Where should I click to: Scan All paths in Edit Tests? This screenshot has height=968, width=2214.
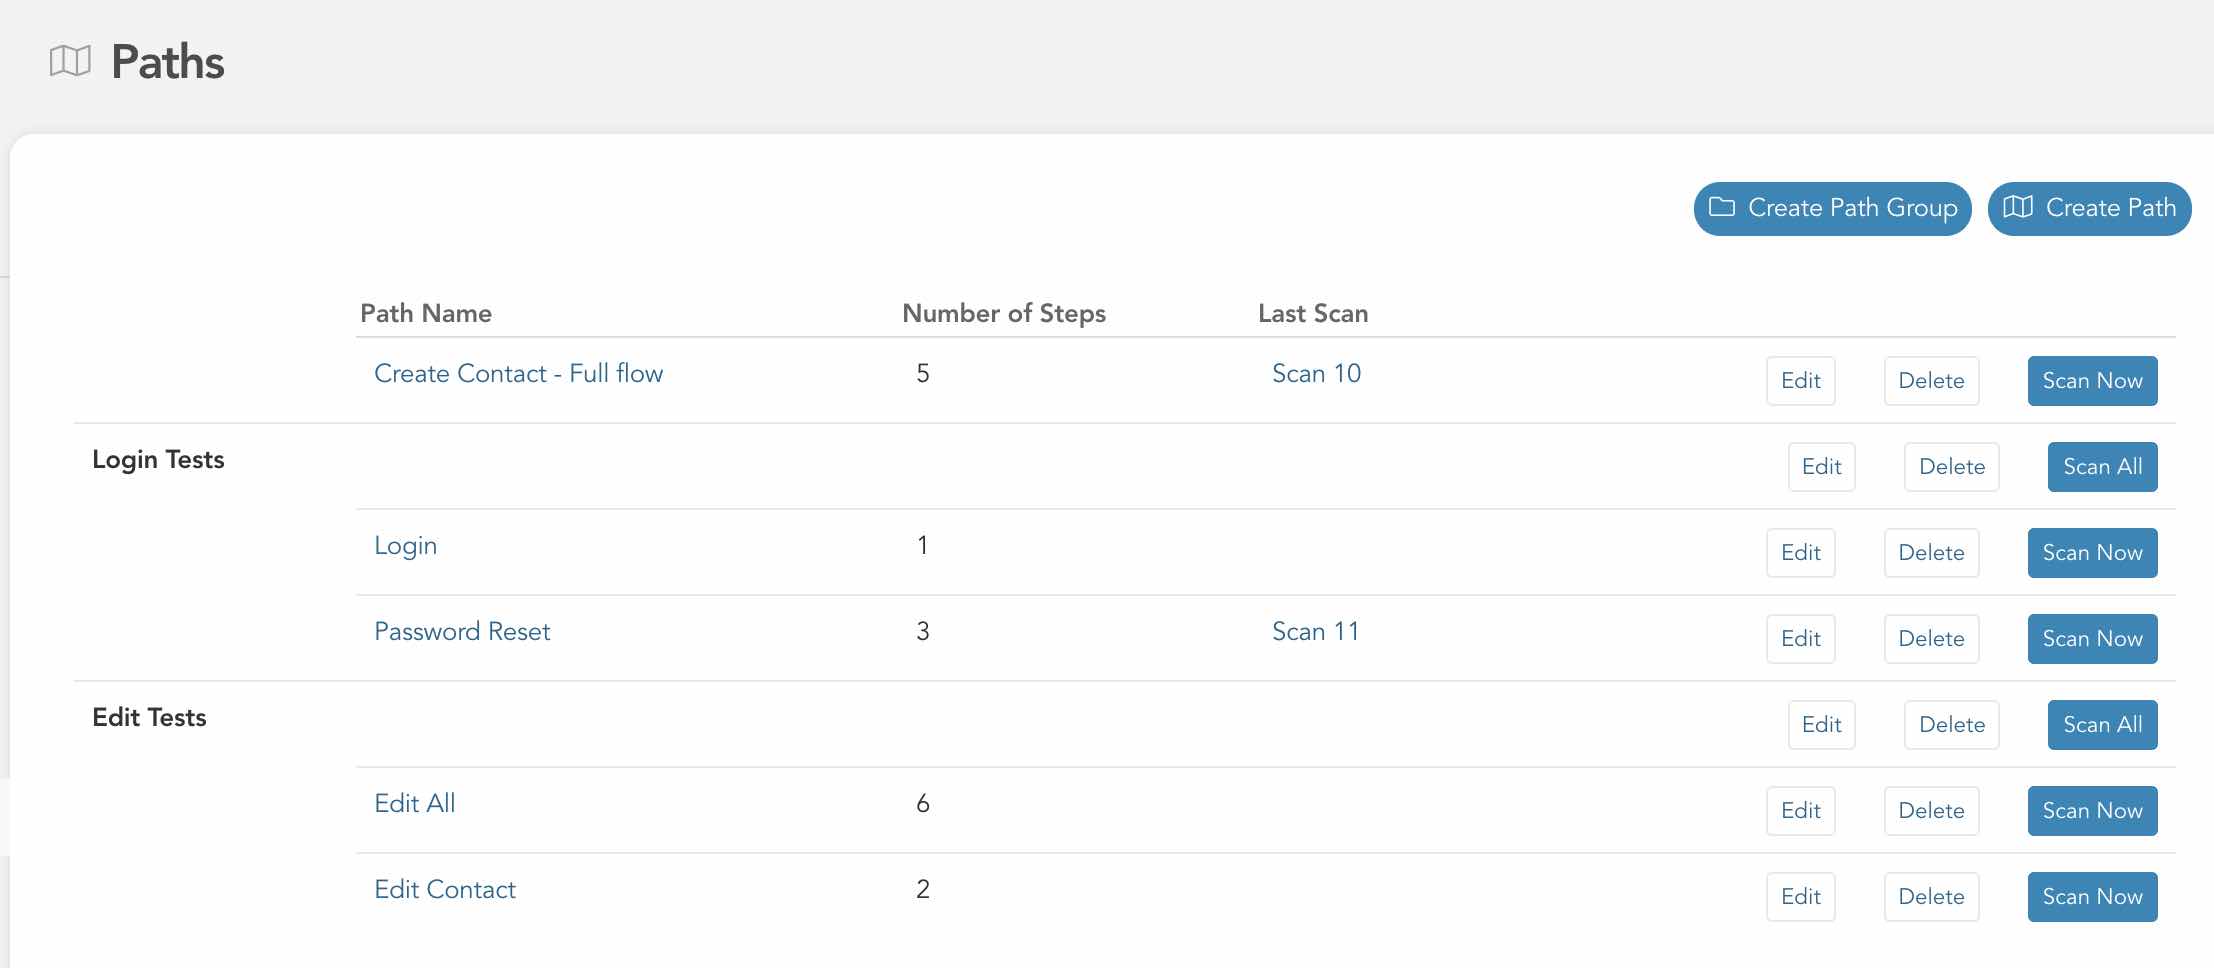pyautogui.click(x=2103, y=725)
